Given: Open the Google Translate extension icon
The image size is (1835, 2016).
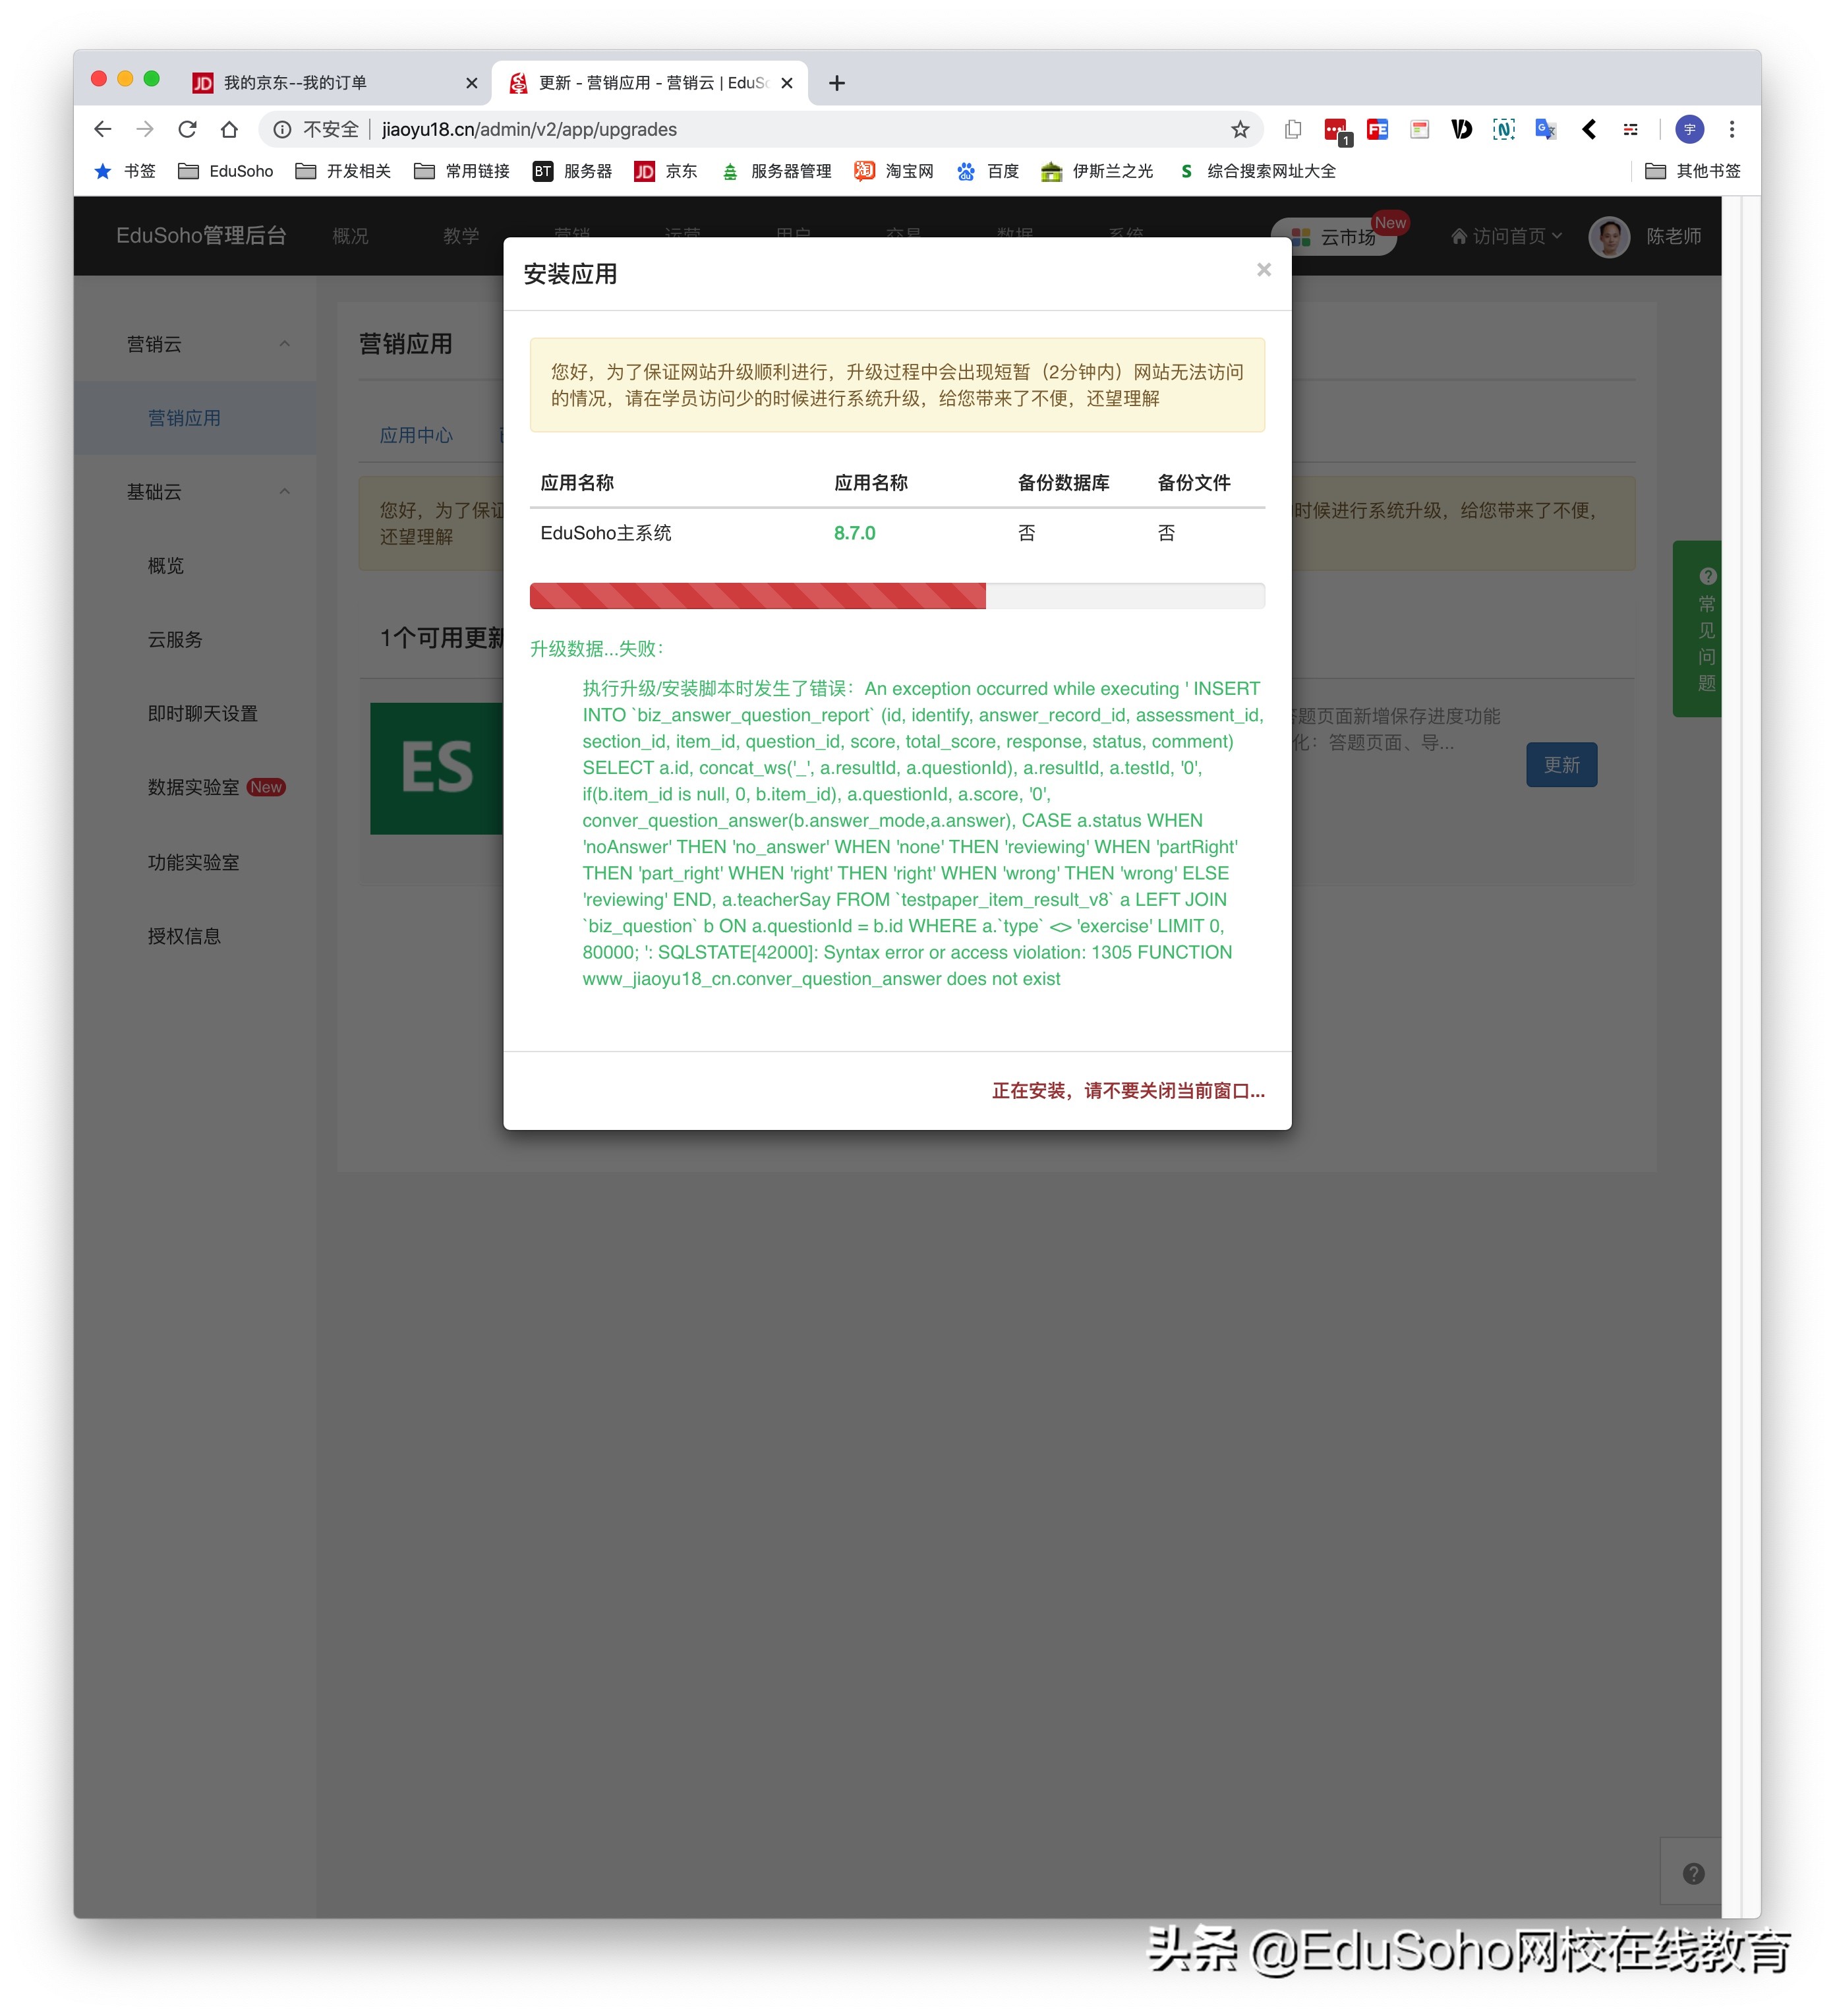Looking at the screenshot, I should pyautogui.click(x=1545, y=129).
